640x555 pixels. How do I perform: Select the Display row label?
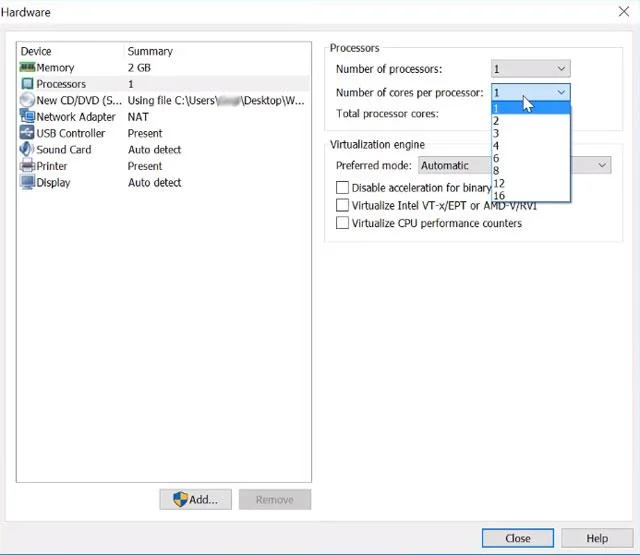pyautogui.click(x=53, y=182)
